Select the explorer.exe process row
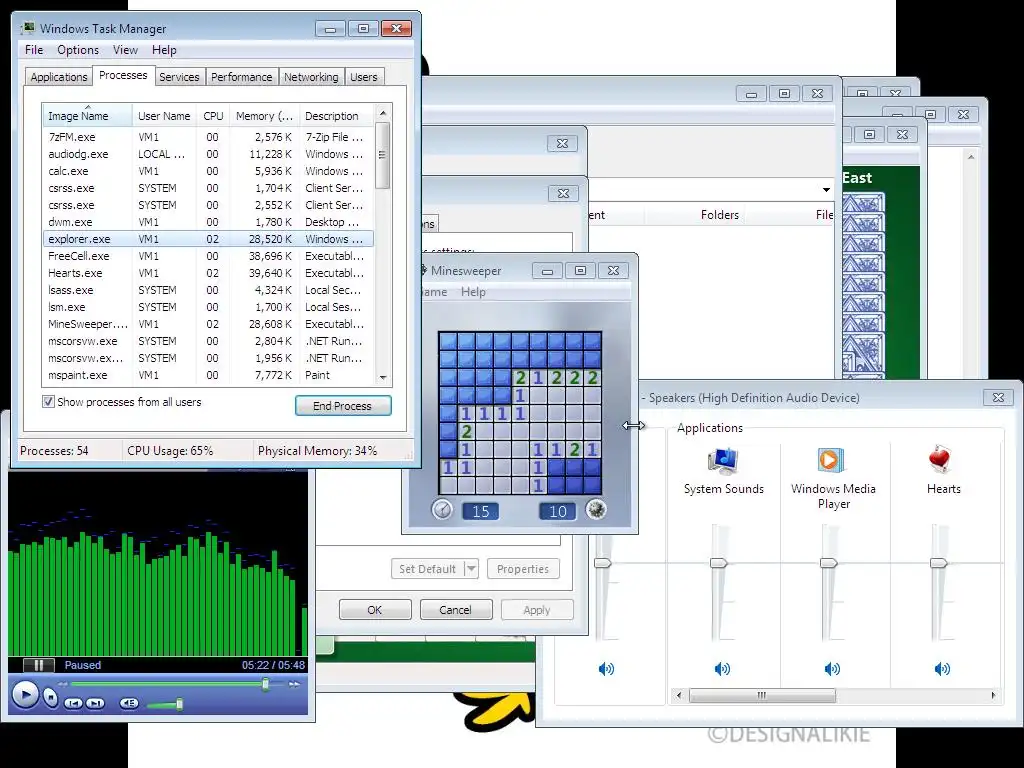 [x=208, y=239]
